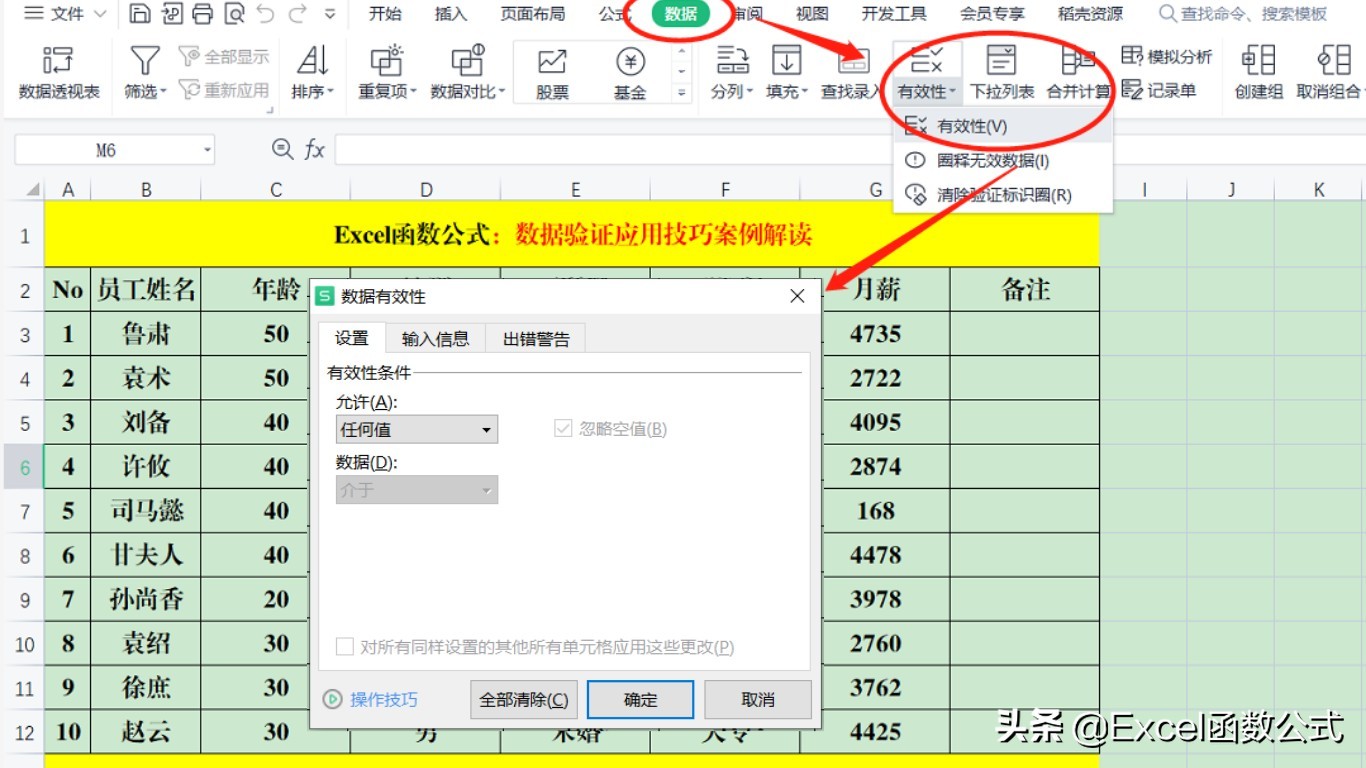Click the 重复项 duplicates icon
This screenshot has width=1366, height=768.
386,61
